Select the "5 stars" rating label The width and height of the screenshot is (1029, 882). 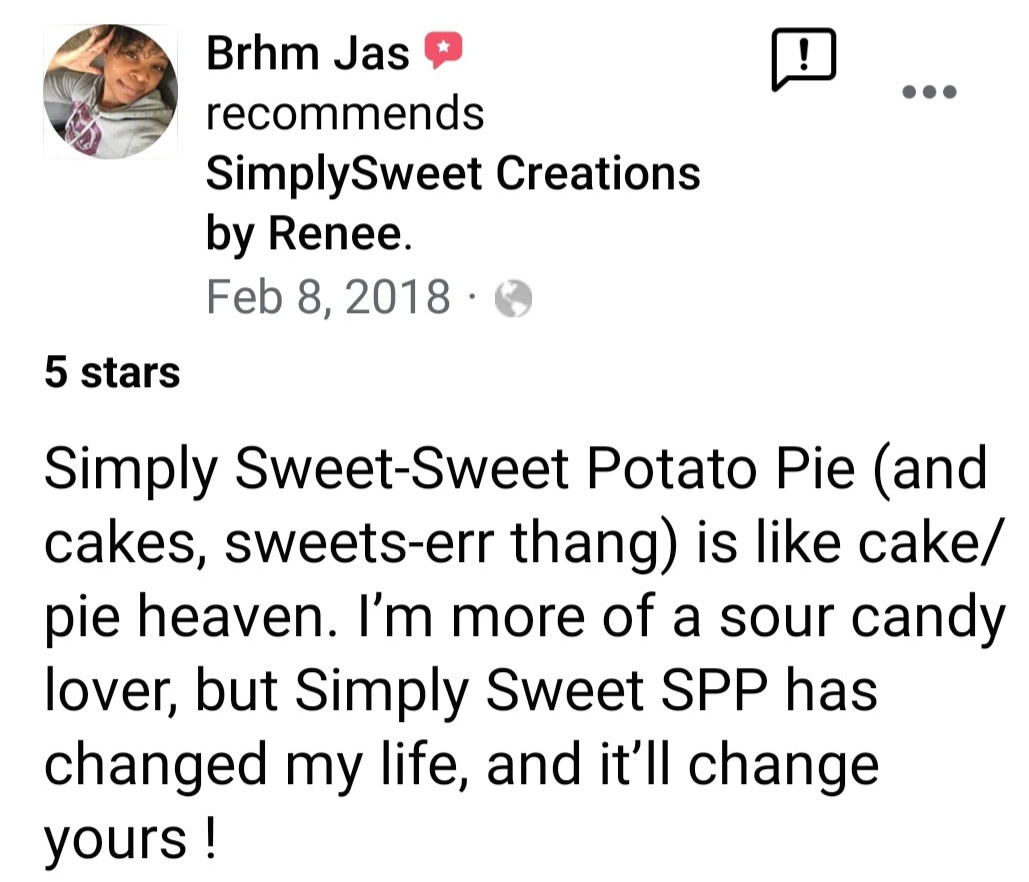pyautogui.click(x=112, y=373)
